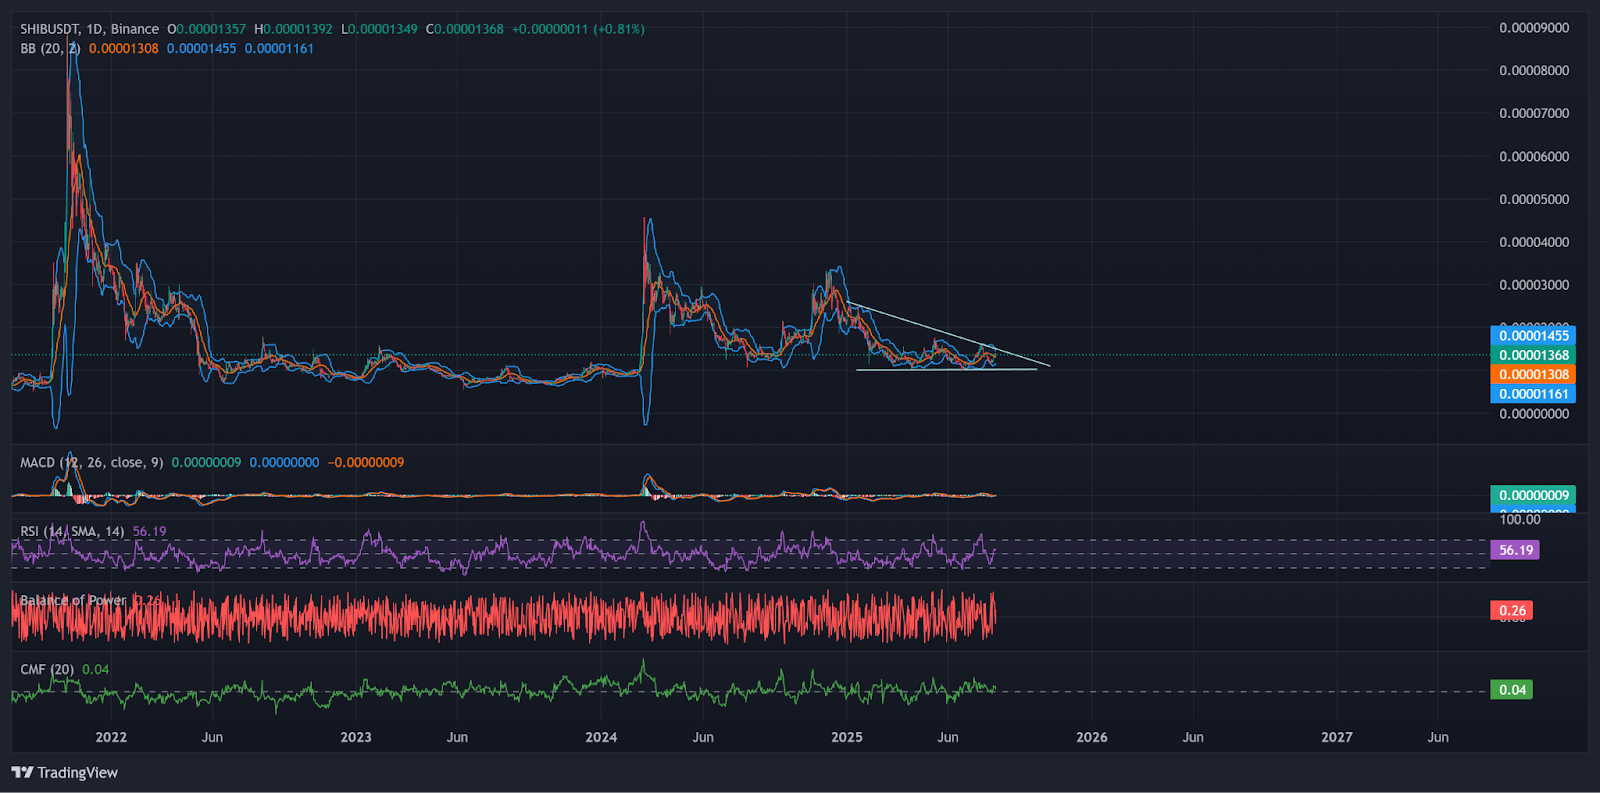Click the 0.00000009 MACD value tag
The height and width of the screenshot is (793, 1600).
click(x=1533, y=495)
